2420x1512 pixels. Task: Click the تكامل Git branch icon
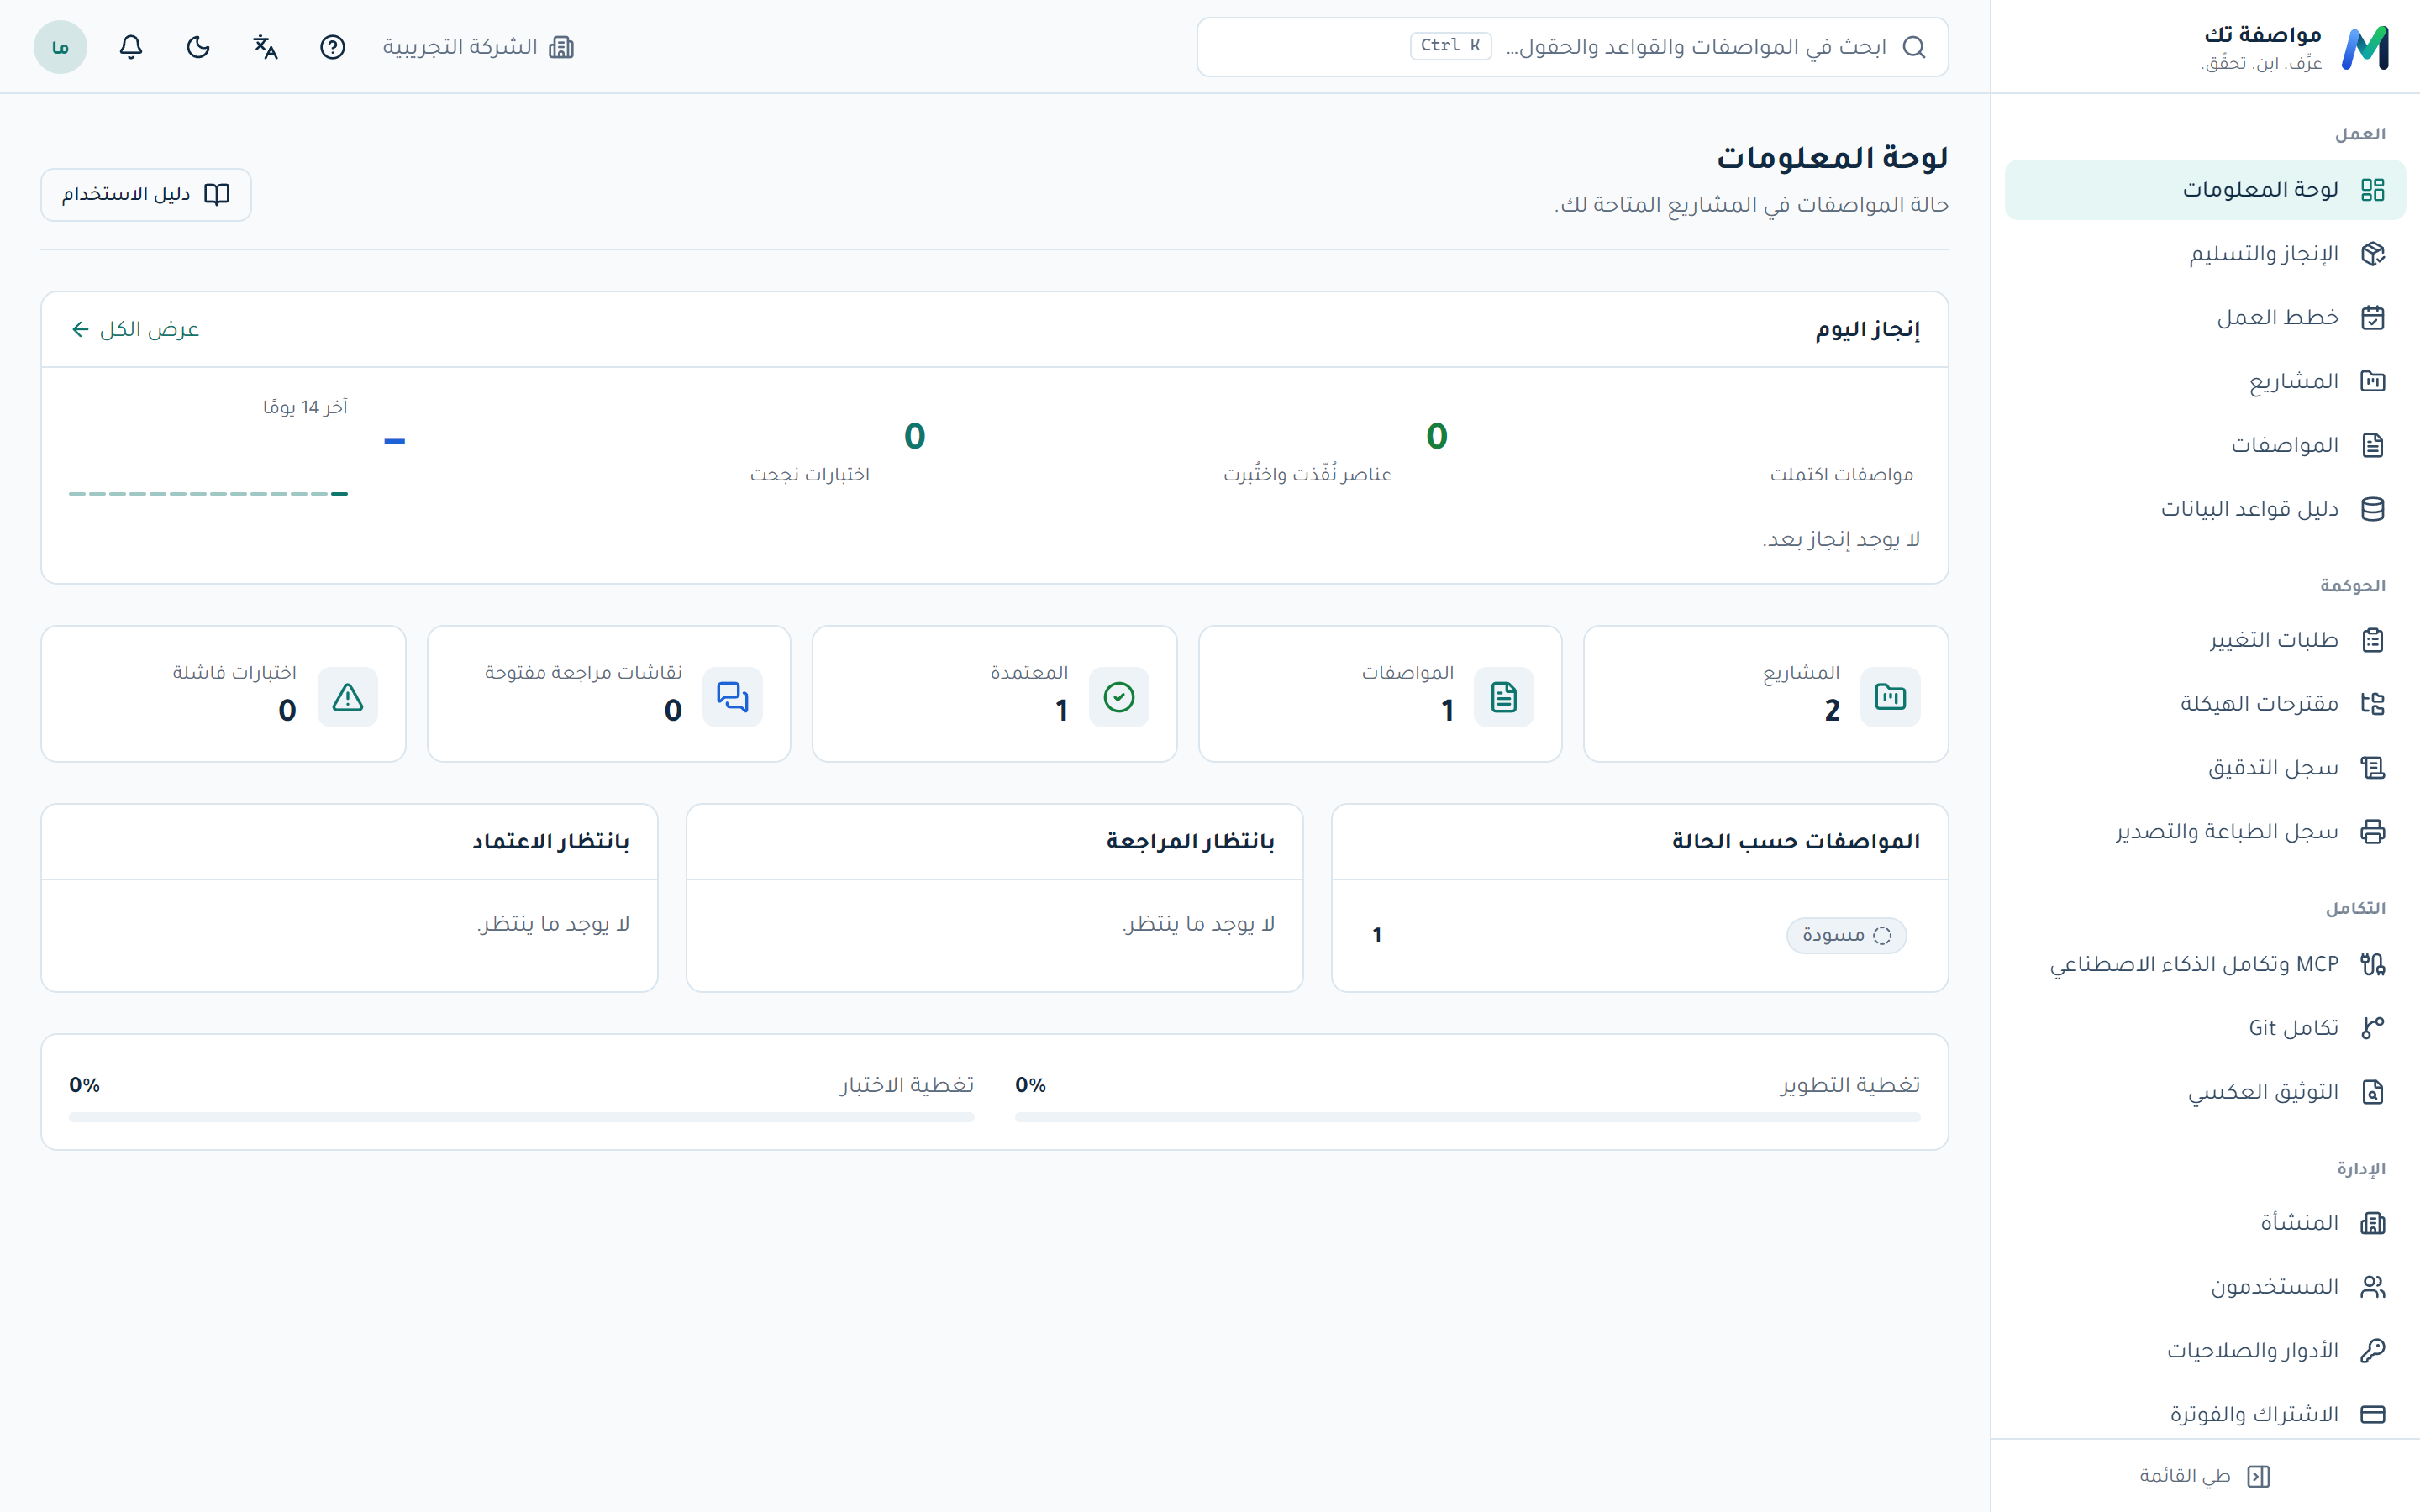tap(2372, 1028)
